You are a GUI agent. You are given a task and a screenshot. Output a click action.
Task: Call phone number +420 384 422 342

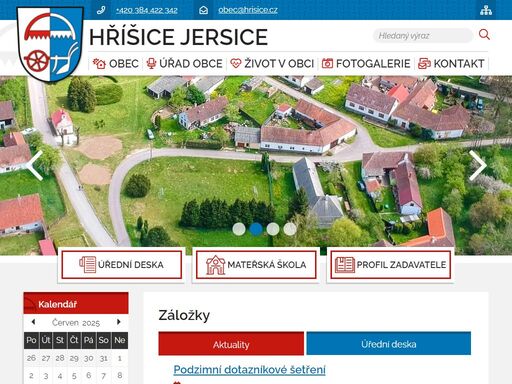(147, 10)
